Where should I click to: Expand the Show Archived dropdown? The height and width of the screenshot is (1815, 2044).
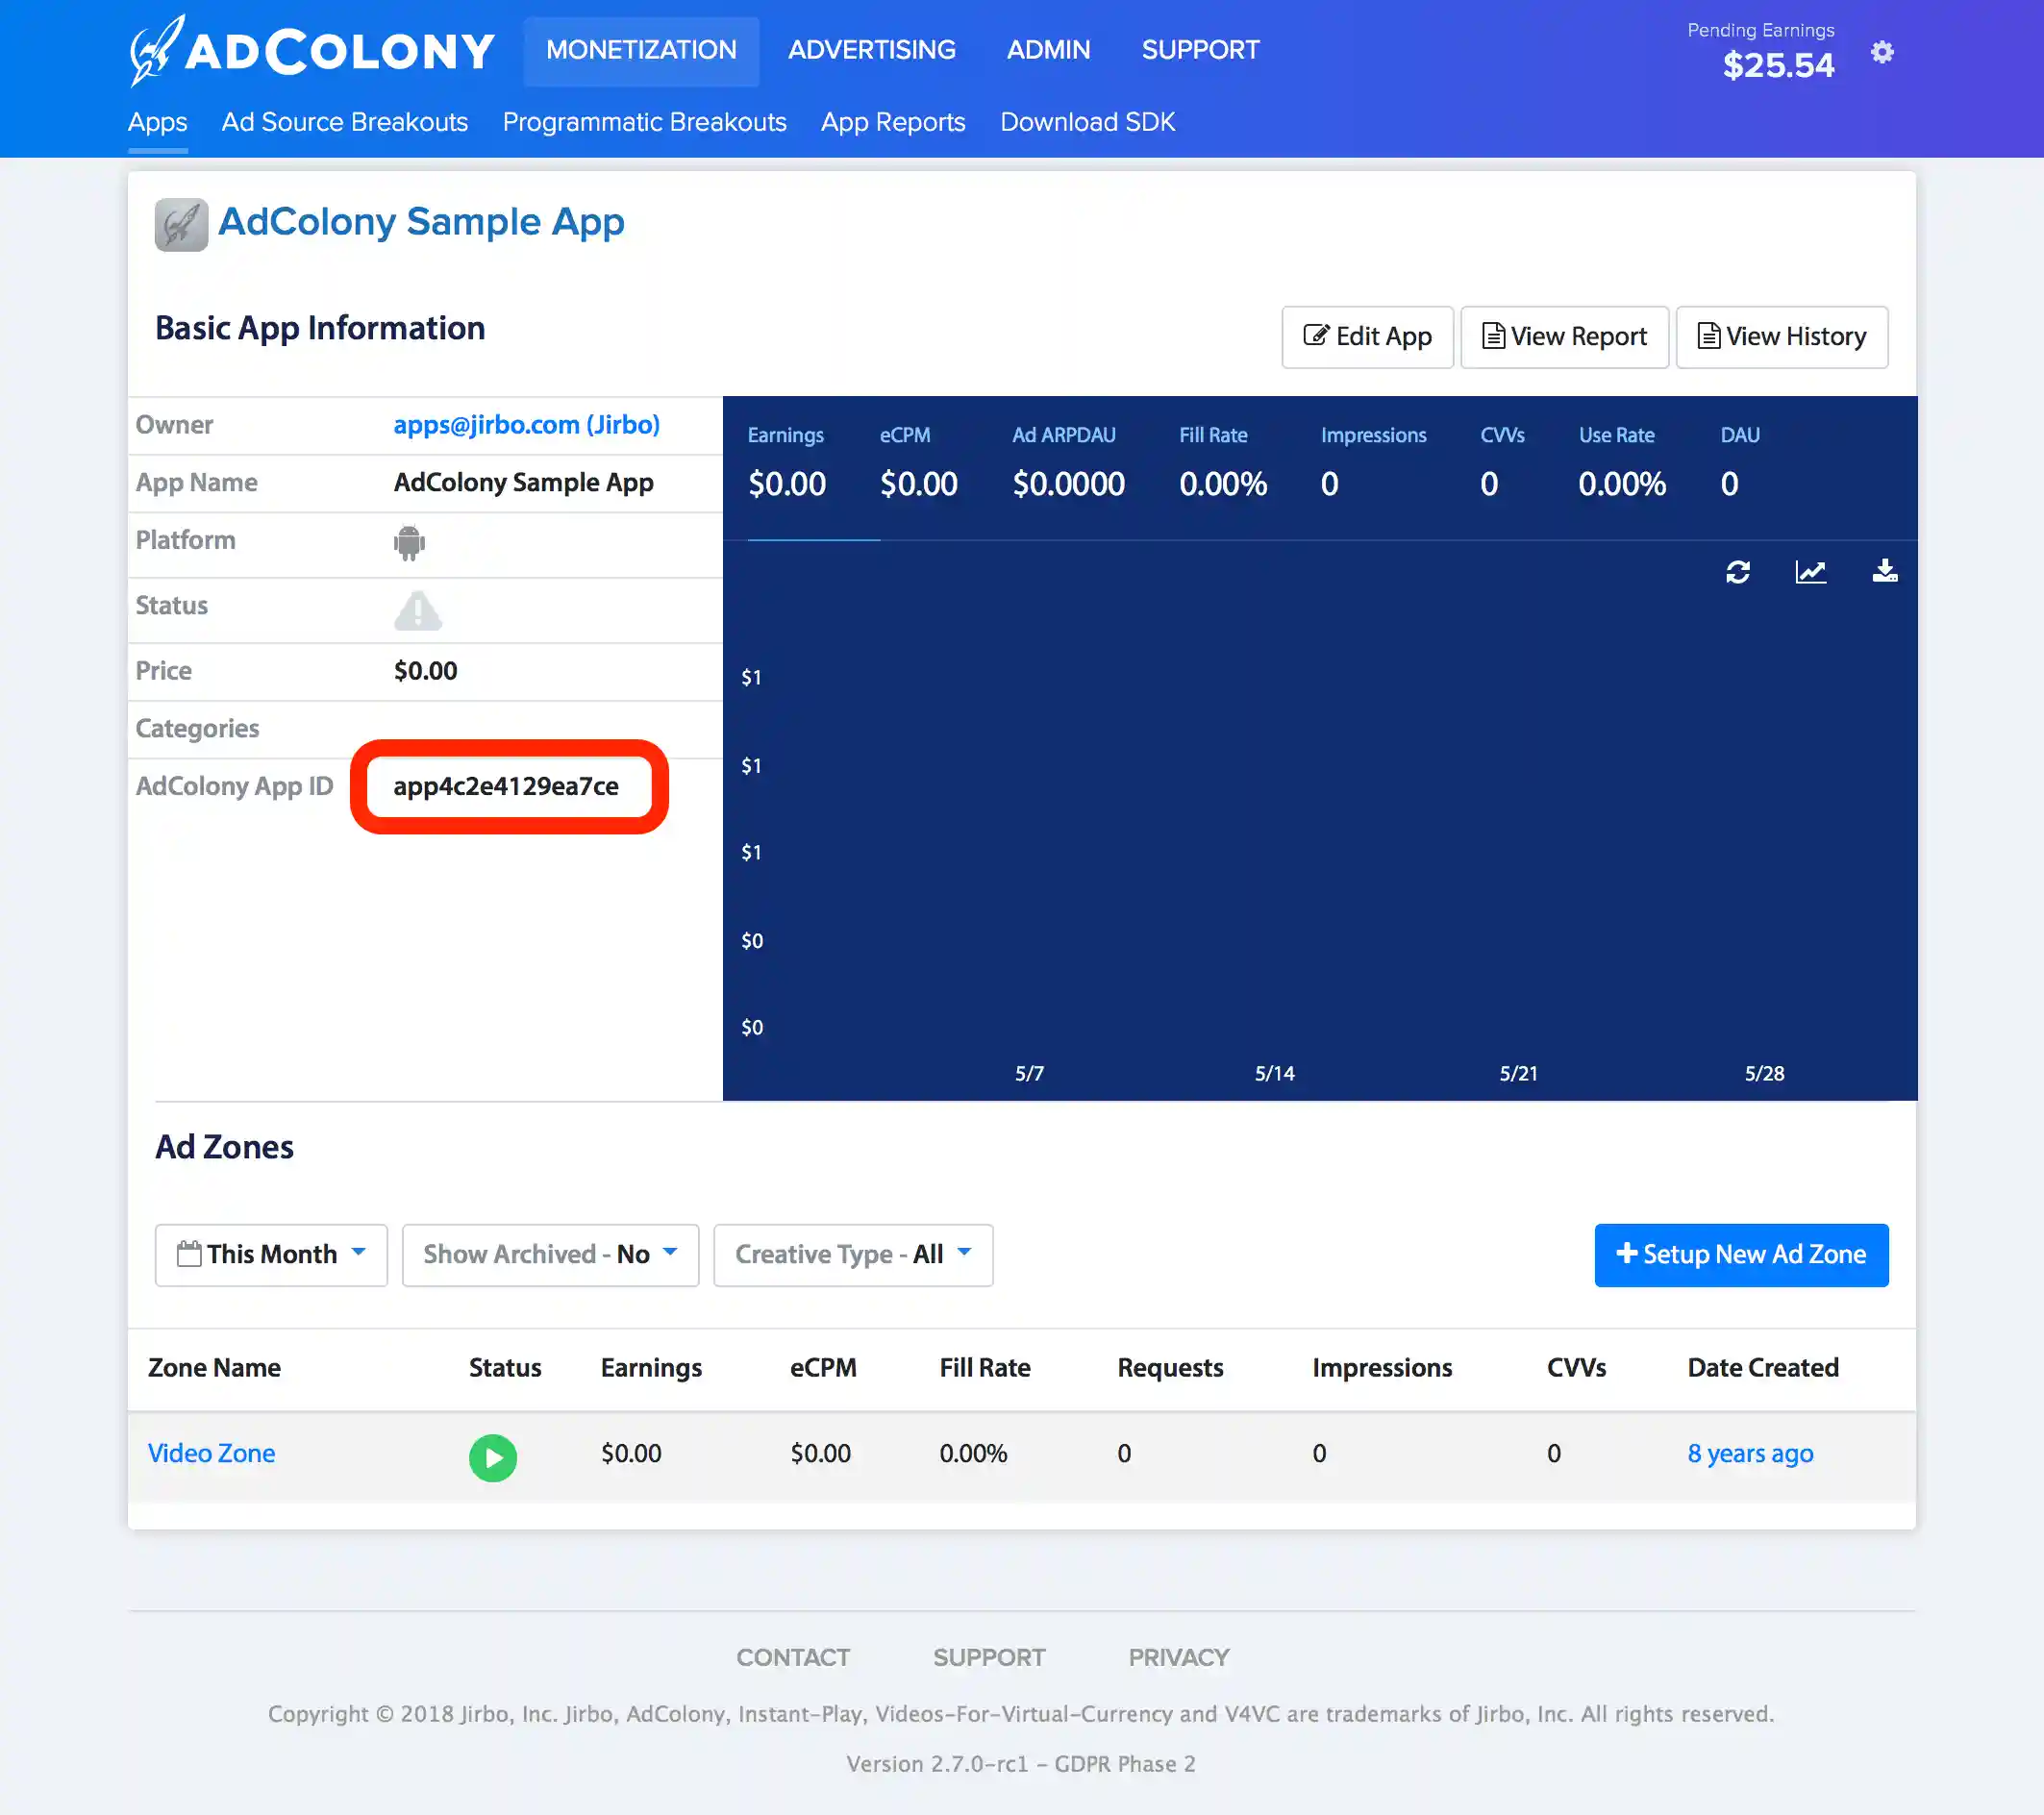[550, 1254]
